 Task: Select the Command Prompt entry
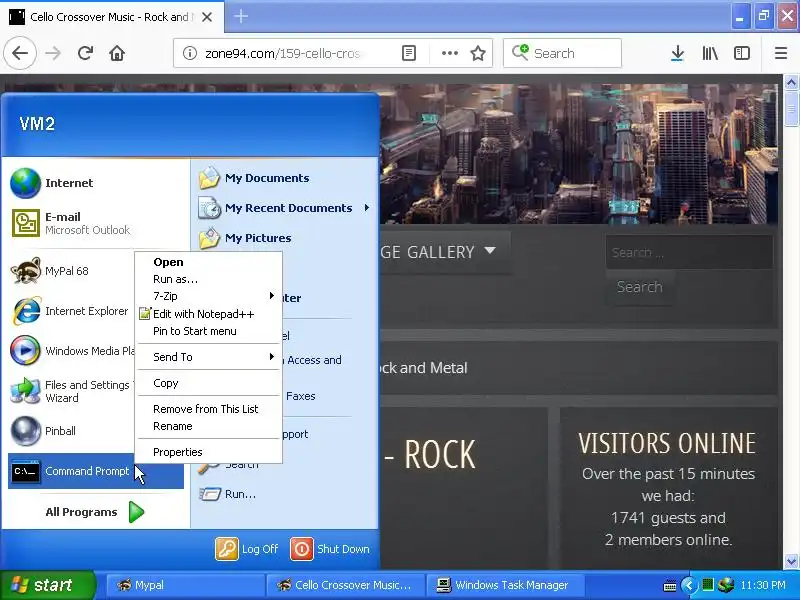(96, 471)
